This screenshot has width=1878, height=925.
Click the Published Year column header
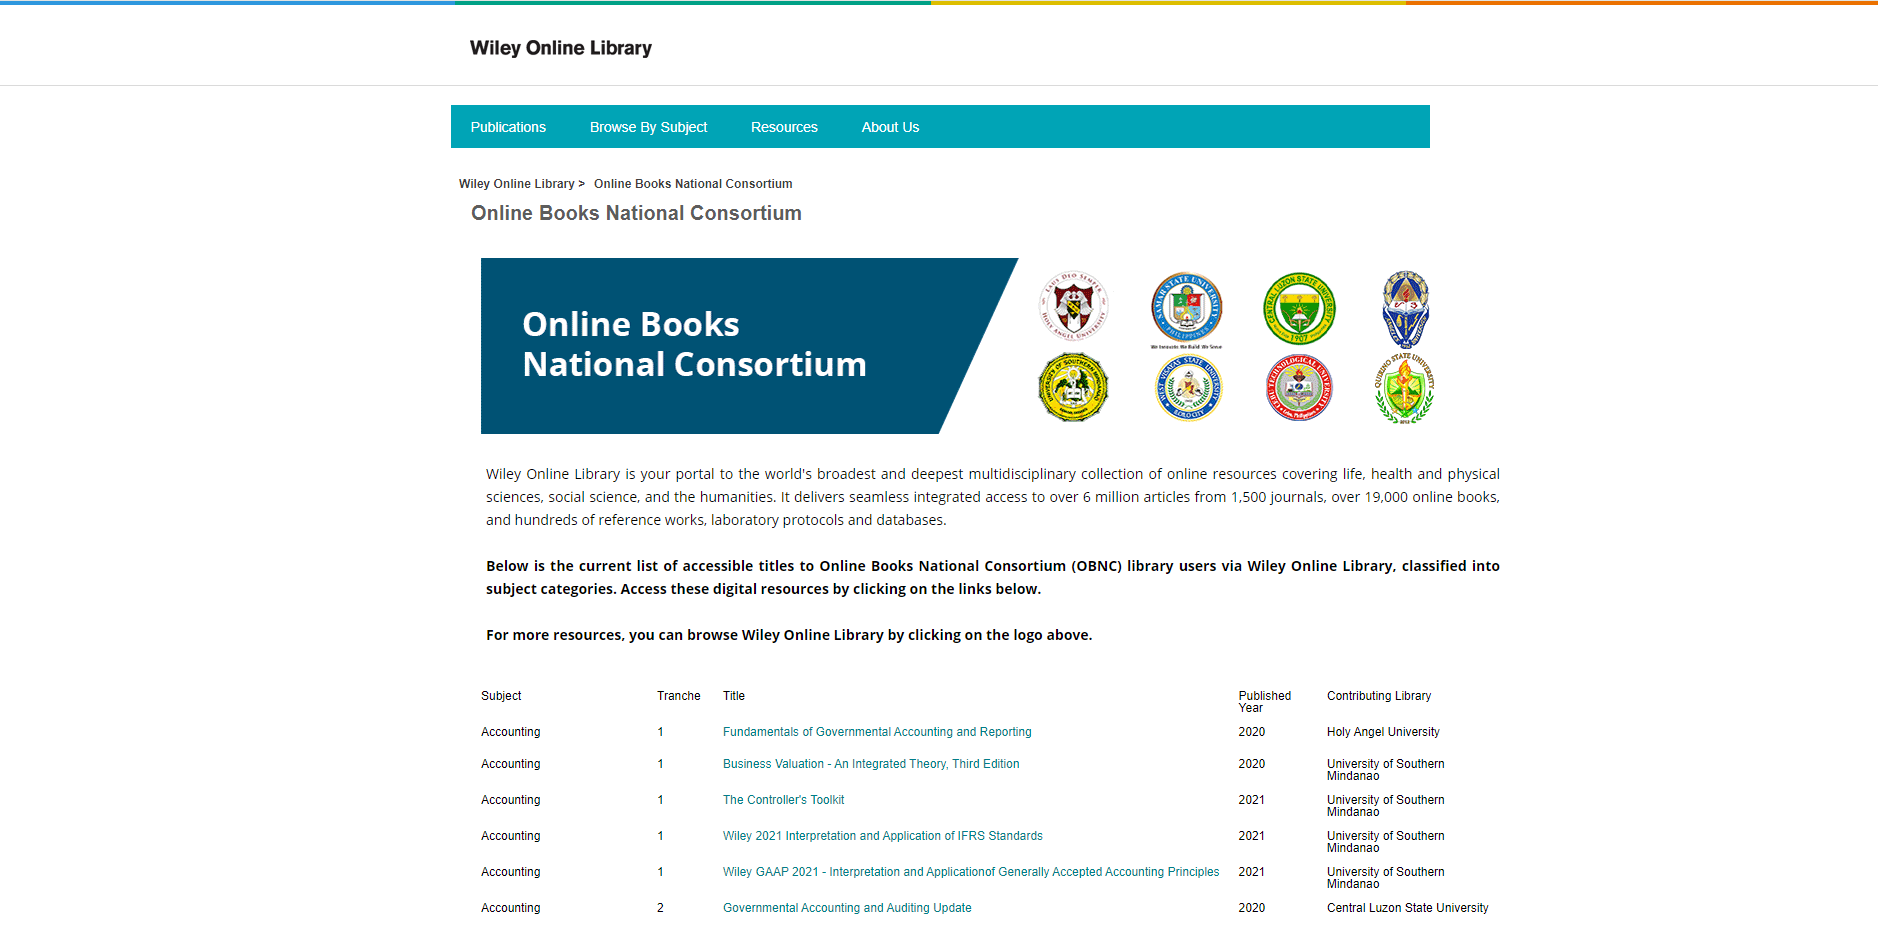[1265, 702]
